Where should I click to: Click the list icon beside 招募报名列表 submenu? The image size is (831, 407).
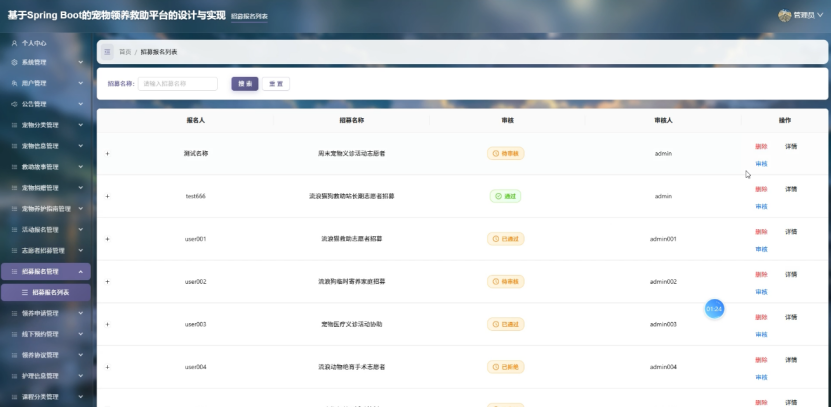point(24,293)
